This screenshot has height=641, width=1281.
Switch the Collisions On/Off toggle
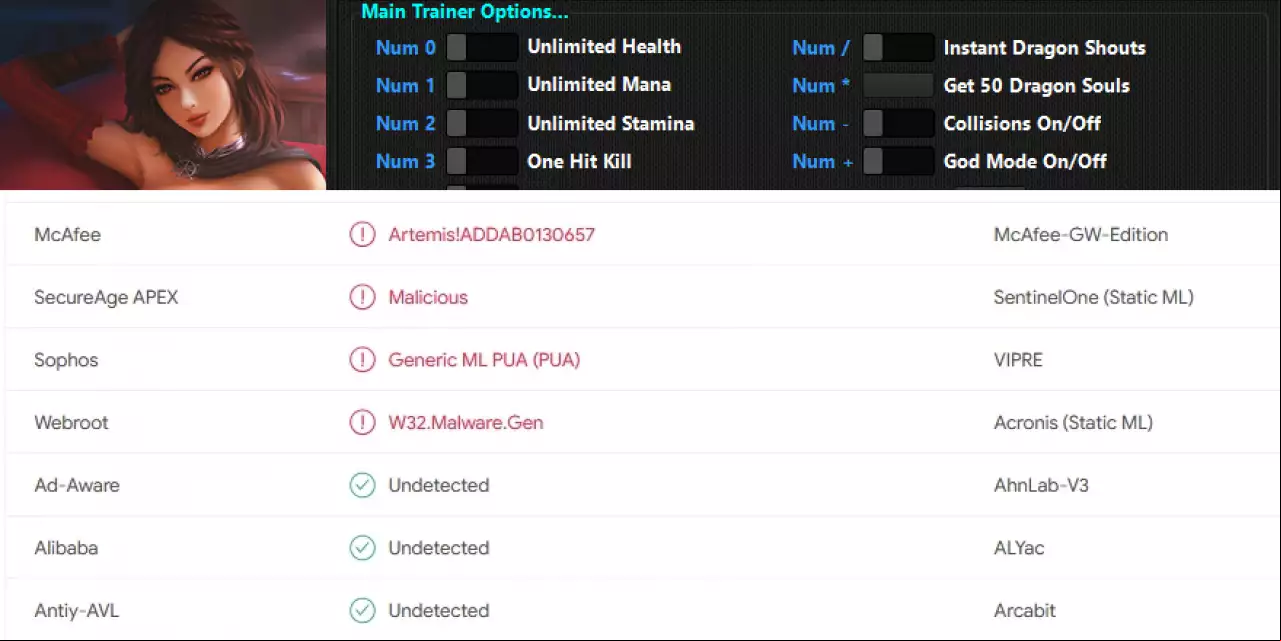point(898,123)
